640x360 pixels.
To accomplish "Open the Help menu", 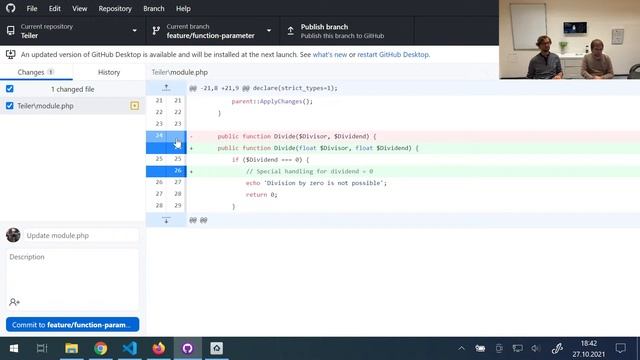I will [183, 9].
